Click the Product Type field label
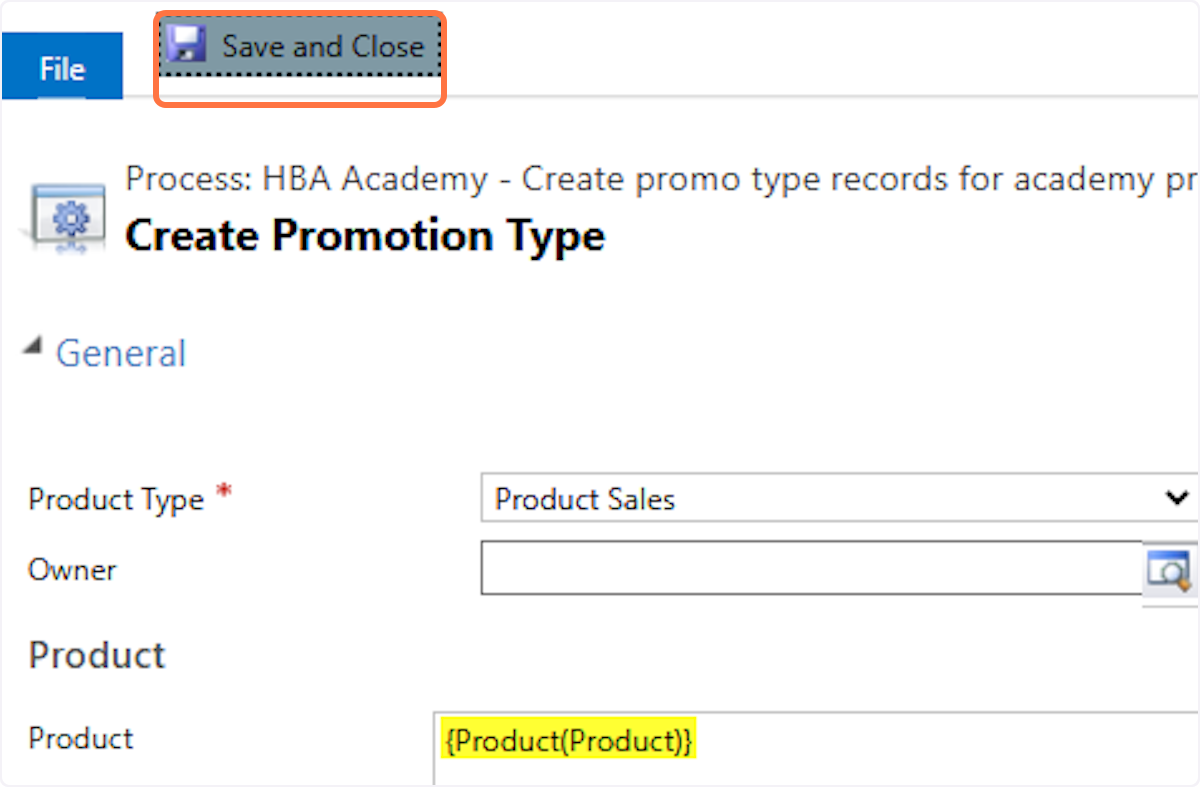Screen dimensions: 1200x787 [116, 499]
